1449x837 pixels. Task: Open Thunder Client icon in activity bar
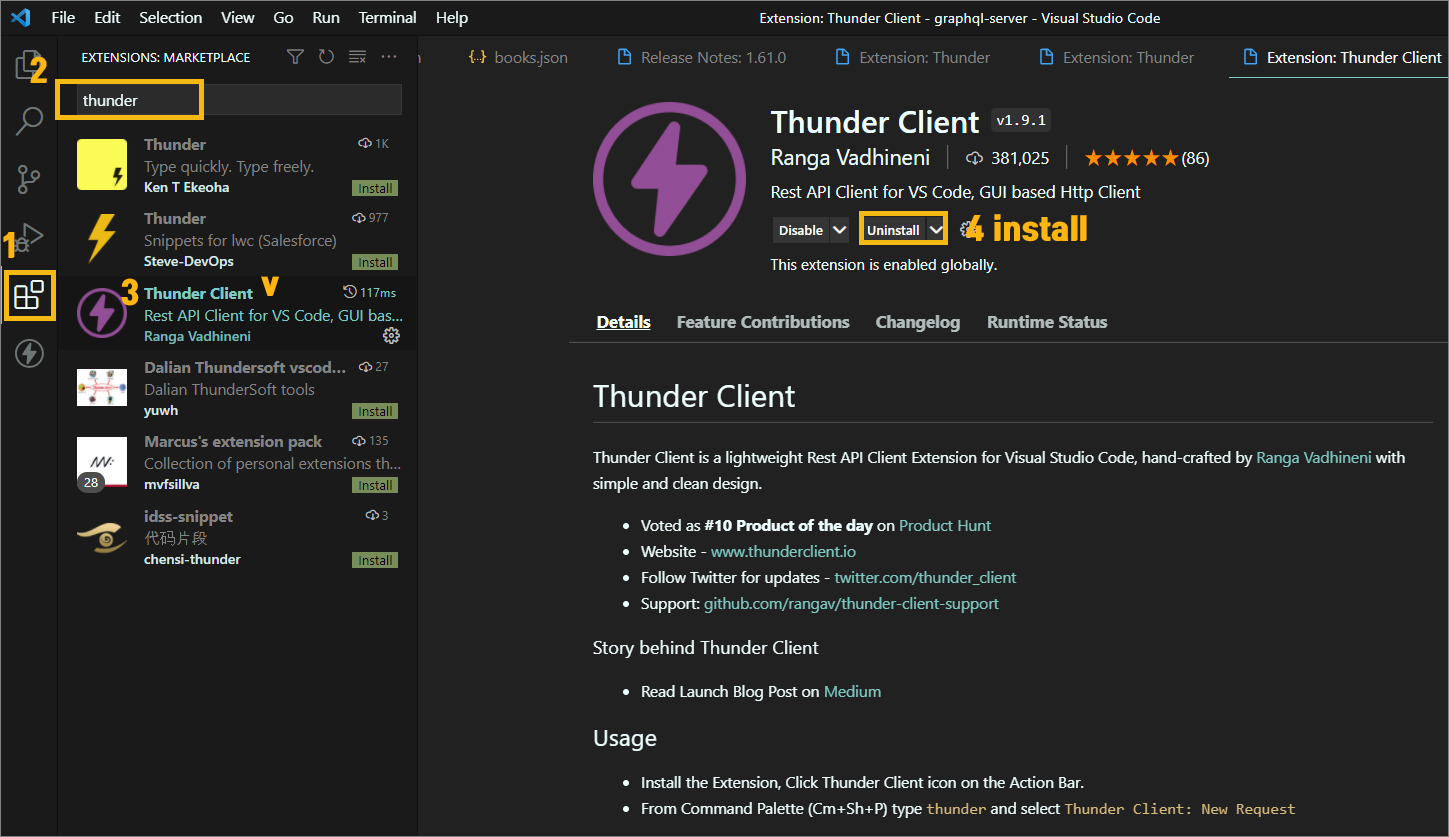coord(29,353)
